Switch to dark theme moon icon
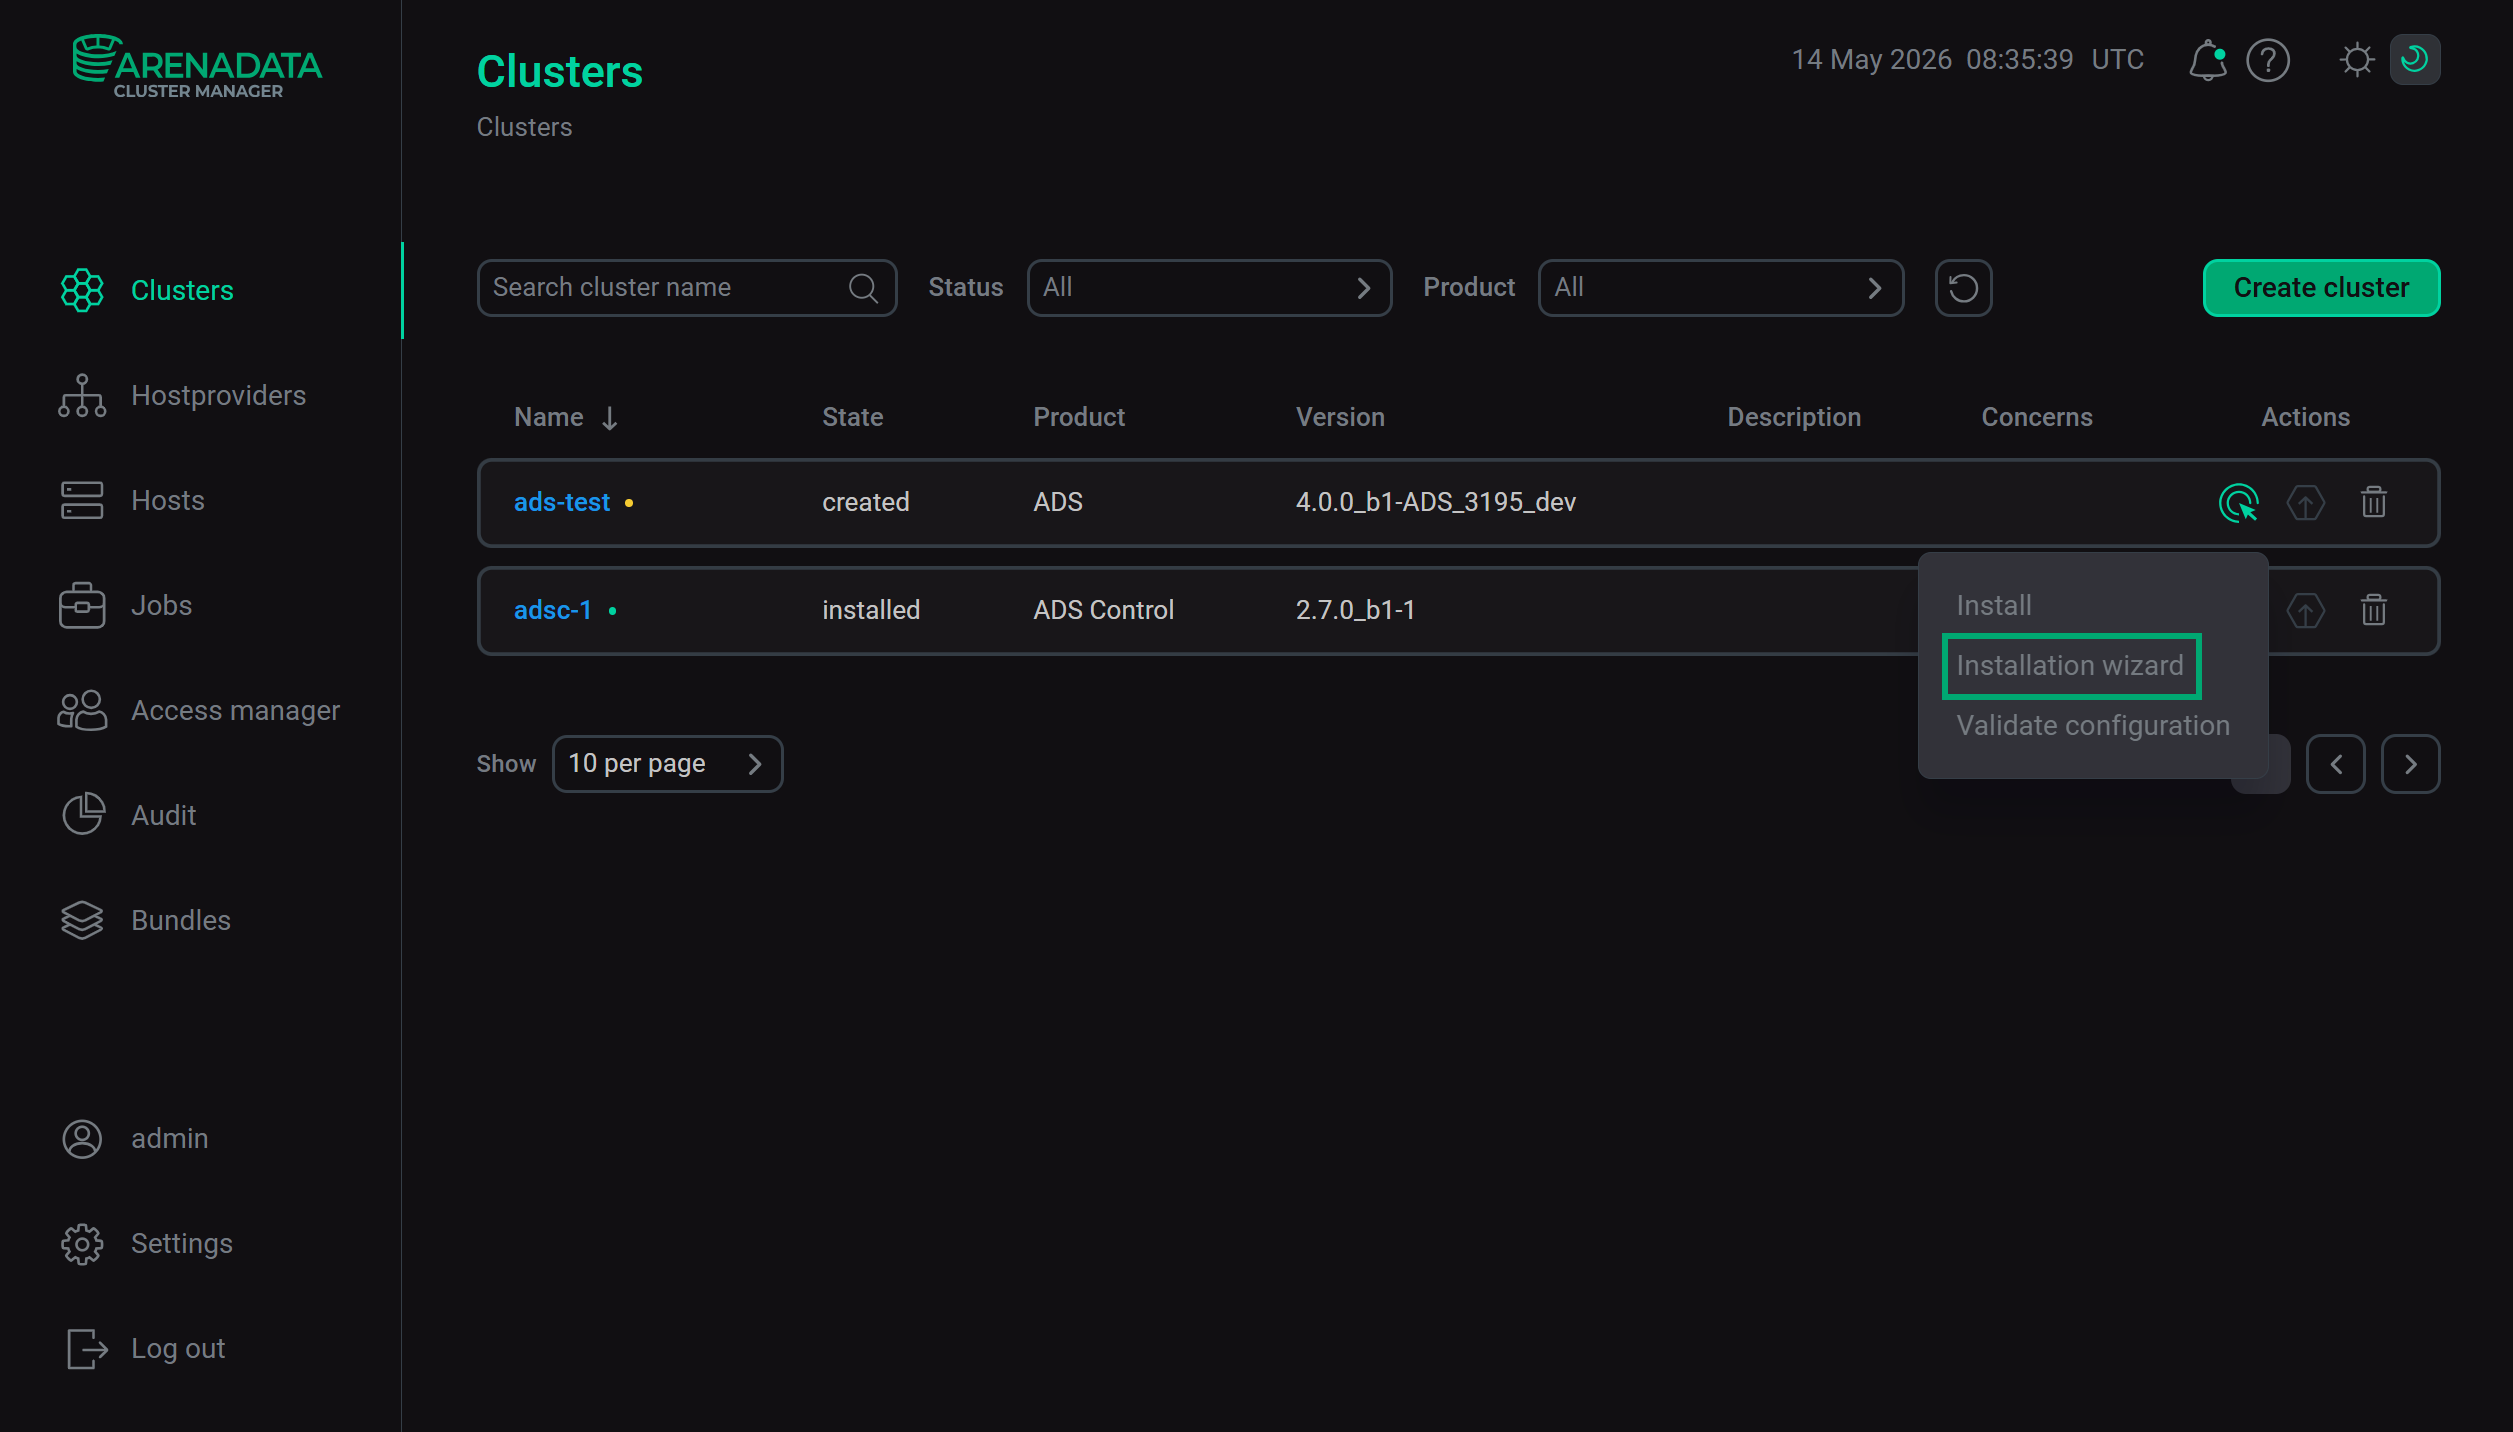Image resolution: width=2513 pixels, height=1432 pixels. (x=2415, y=60)
